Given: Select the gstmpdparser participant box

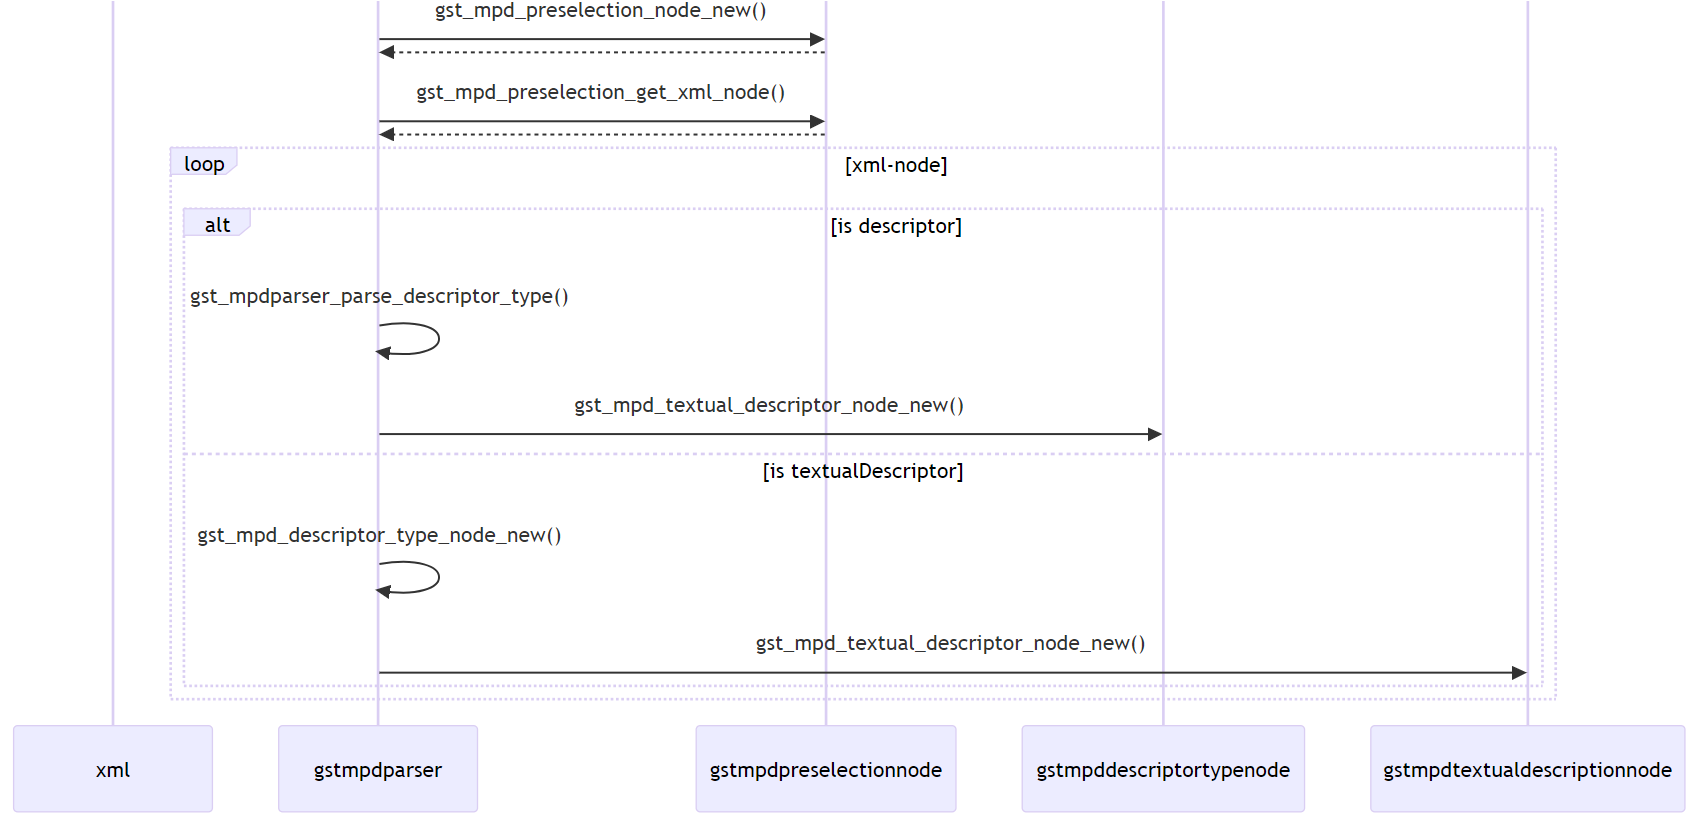Looking at the screenshot, I should pyautogui.click(x=378, y=769).
